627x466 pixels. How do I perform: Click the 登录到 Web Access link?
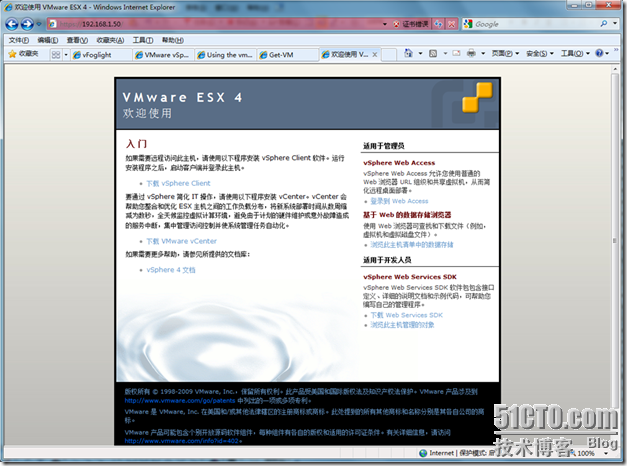coord(399,201)
